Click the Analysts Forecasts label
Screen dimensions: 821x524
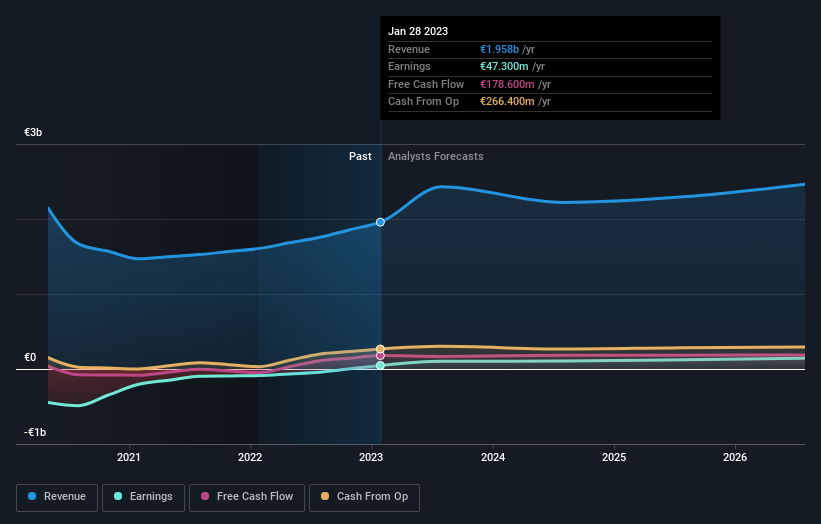click(436, 157)
